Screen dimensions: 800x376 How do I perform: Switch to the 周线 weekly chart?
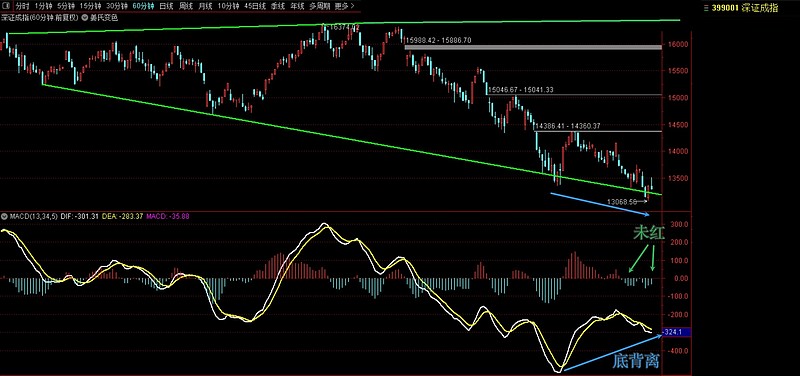tap(185, 7)
